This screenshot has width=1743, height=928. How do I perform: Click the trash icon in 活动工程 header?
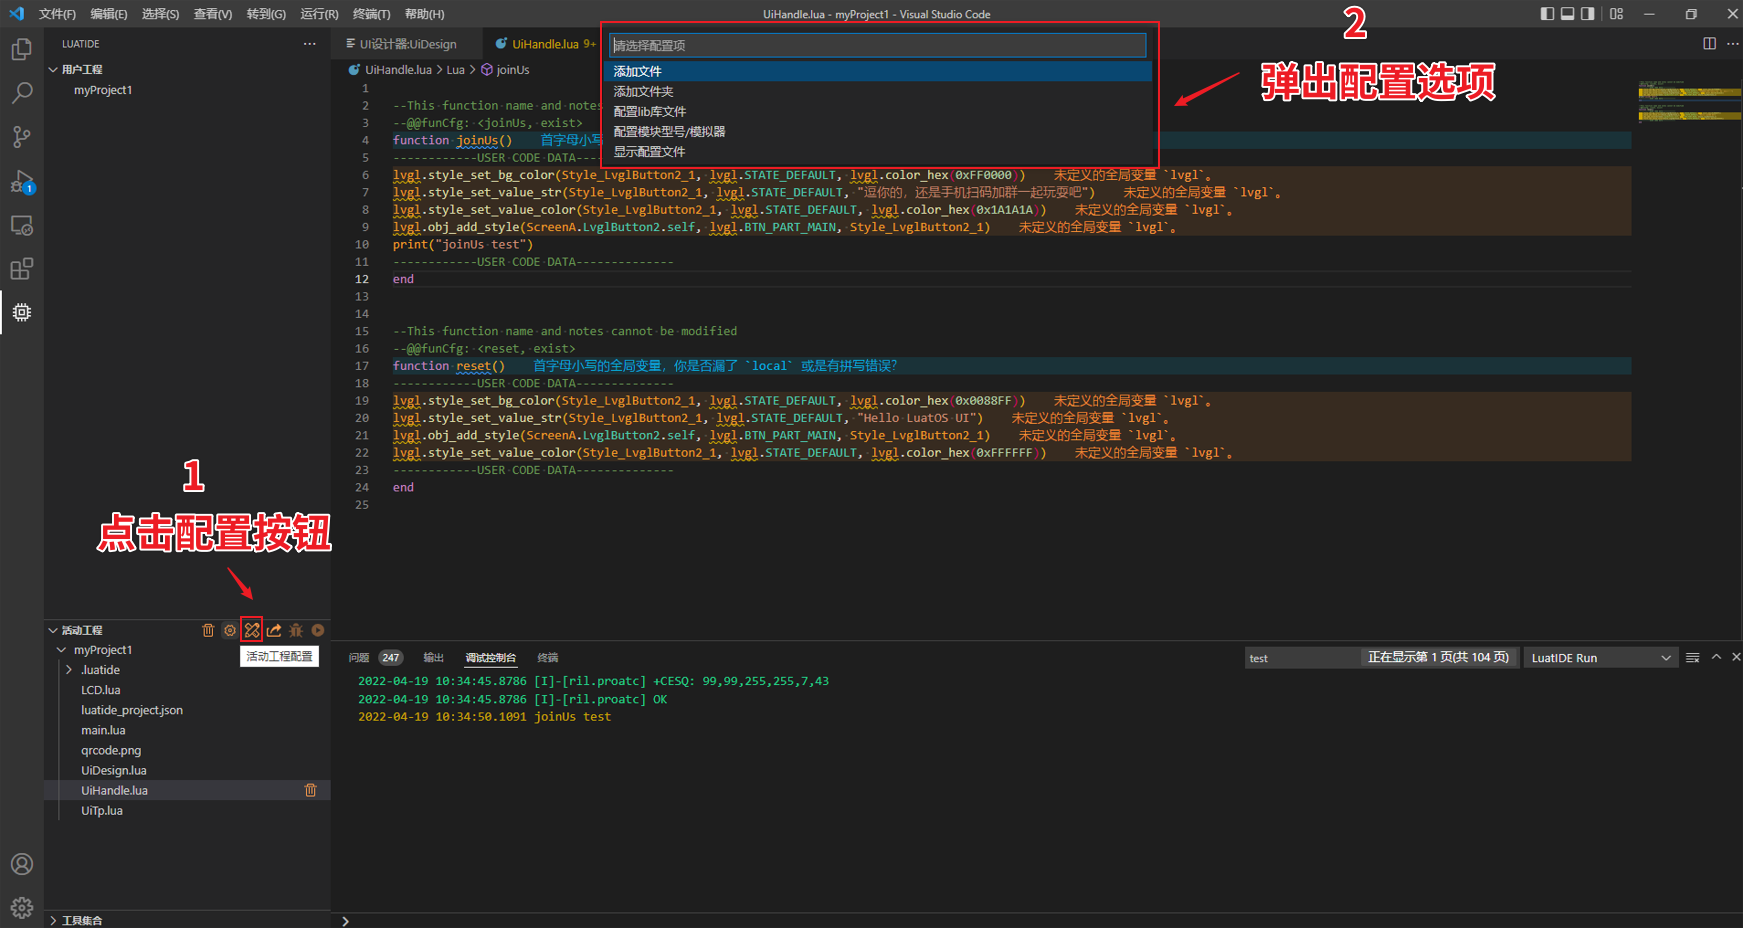click(x=208, y=630)
